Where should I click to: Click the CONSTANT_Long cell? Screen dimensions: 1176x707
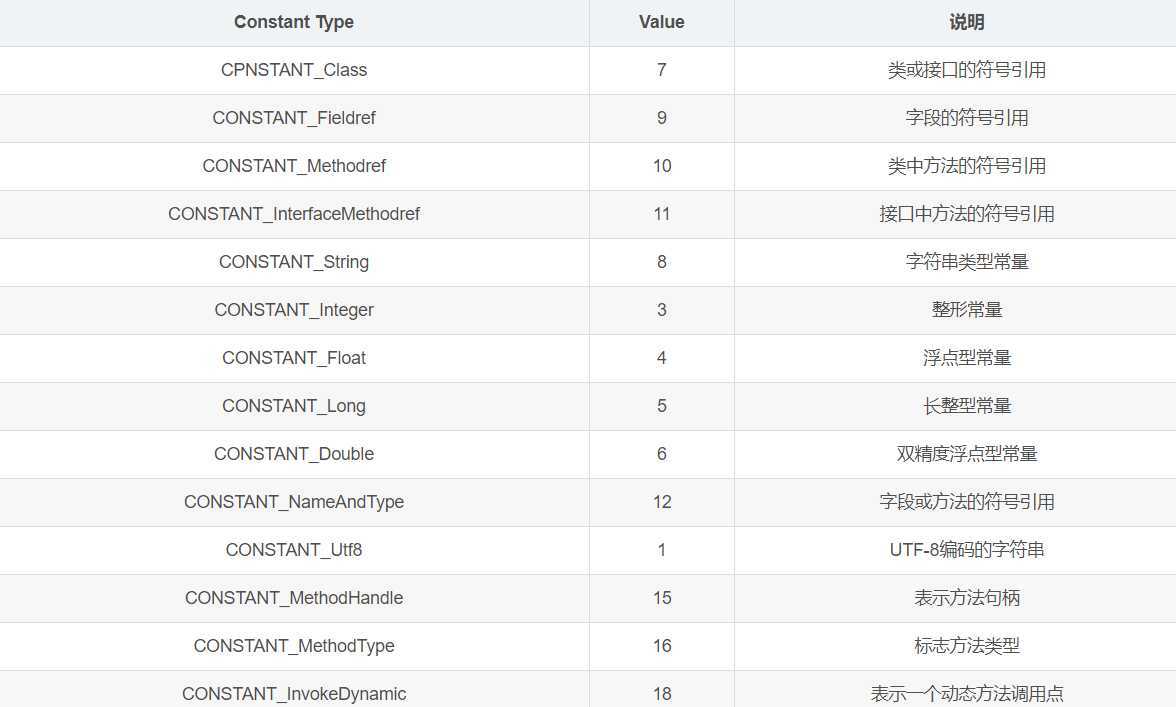tap(294, 406)
